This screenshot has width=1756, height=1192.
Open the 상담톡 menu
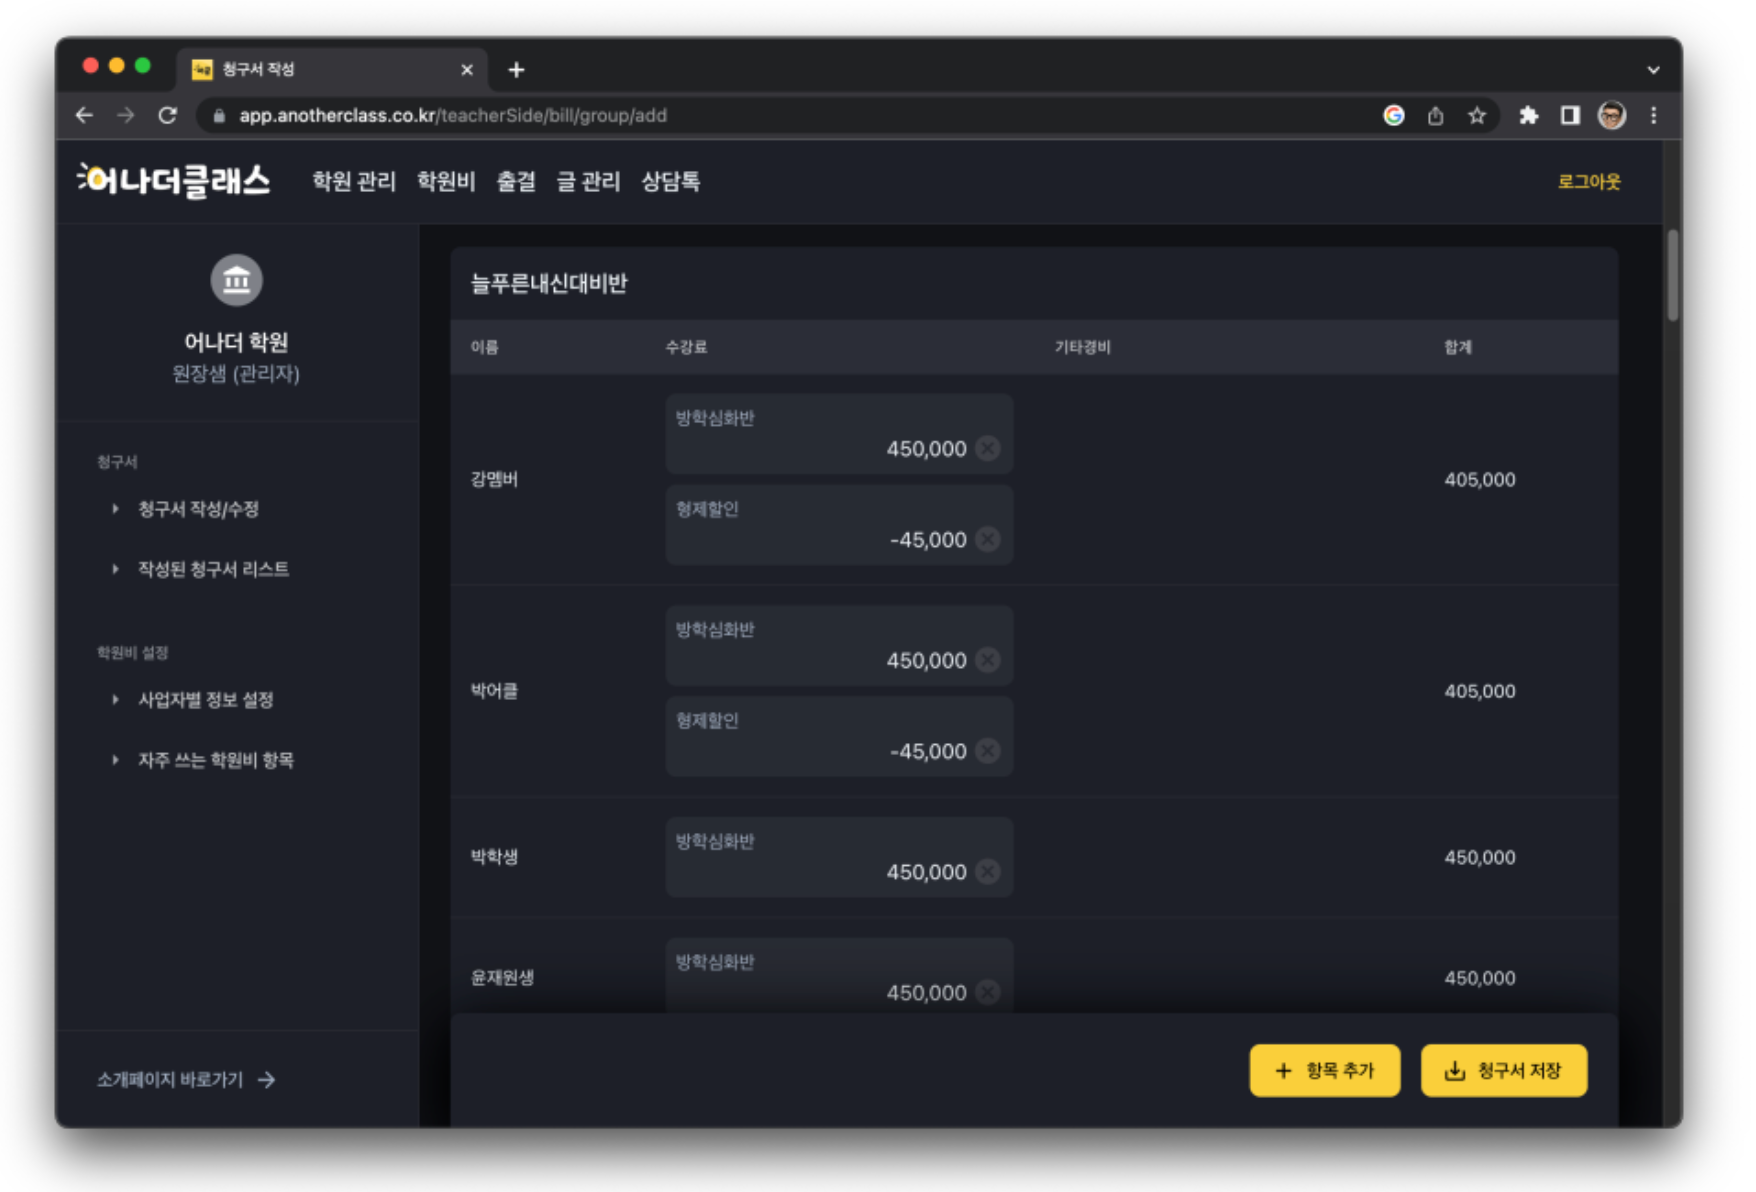(x=670, y=181)
